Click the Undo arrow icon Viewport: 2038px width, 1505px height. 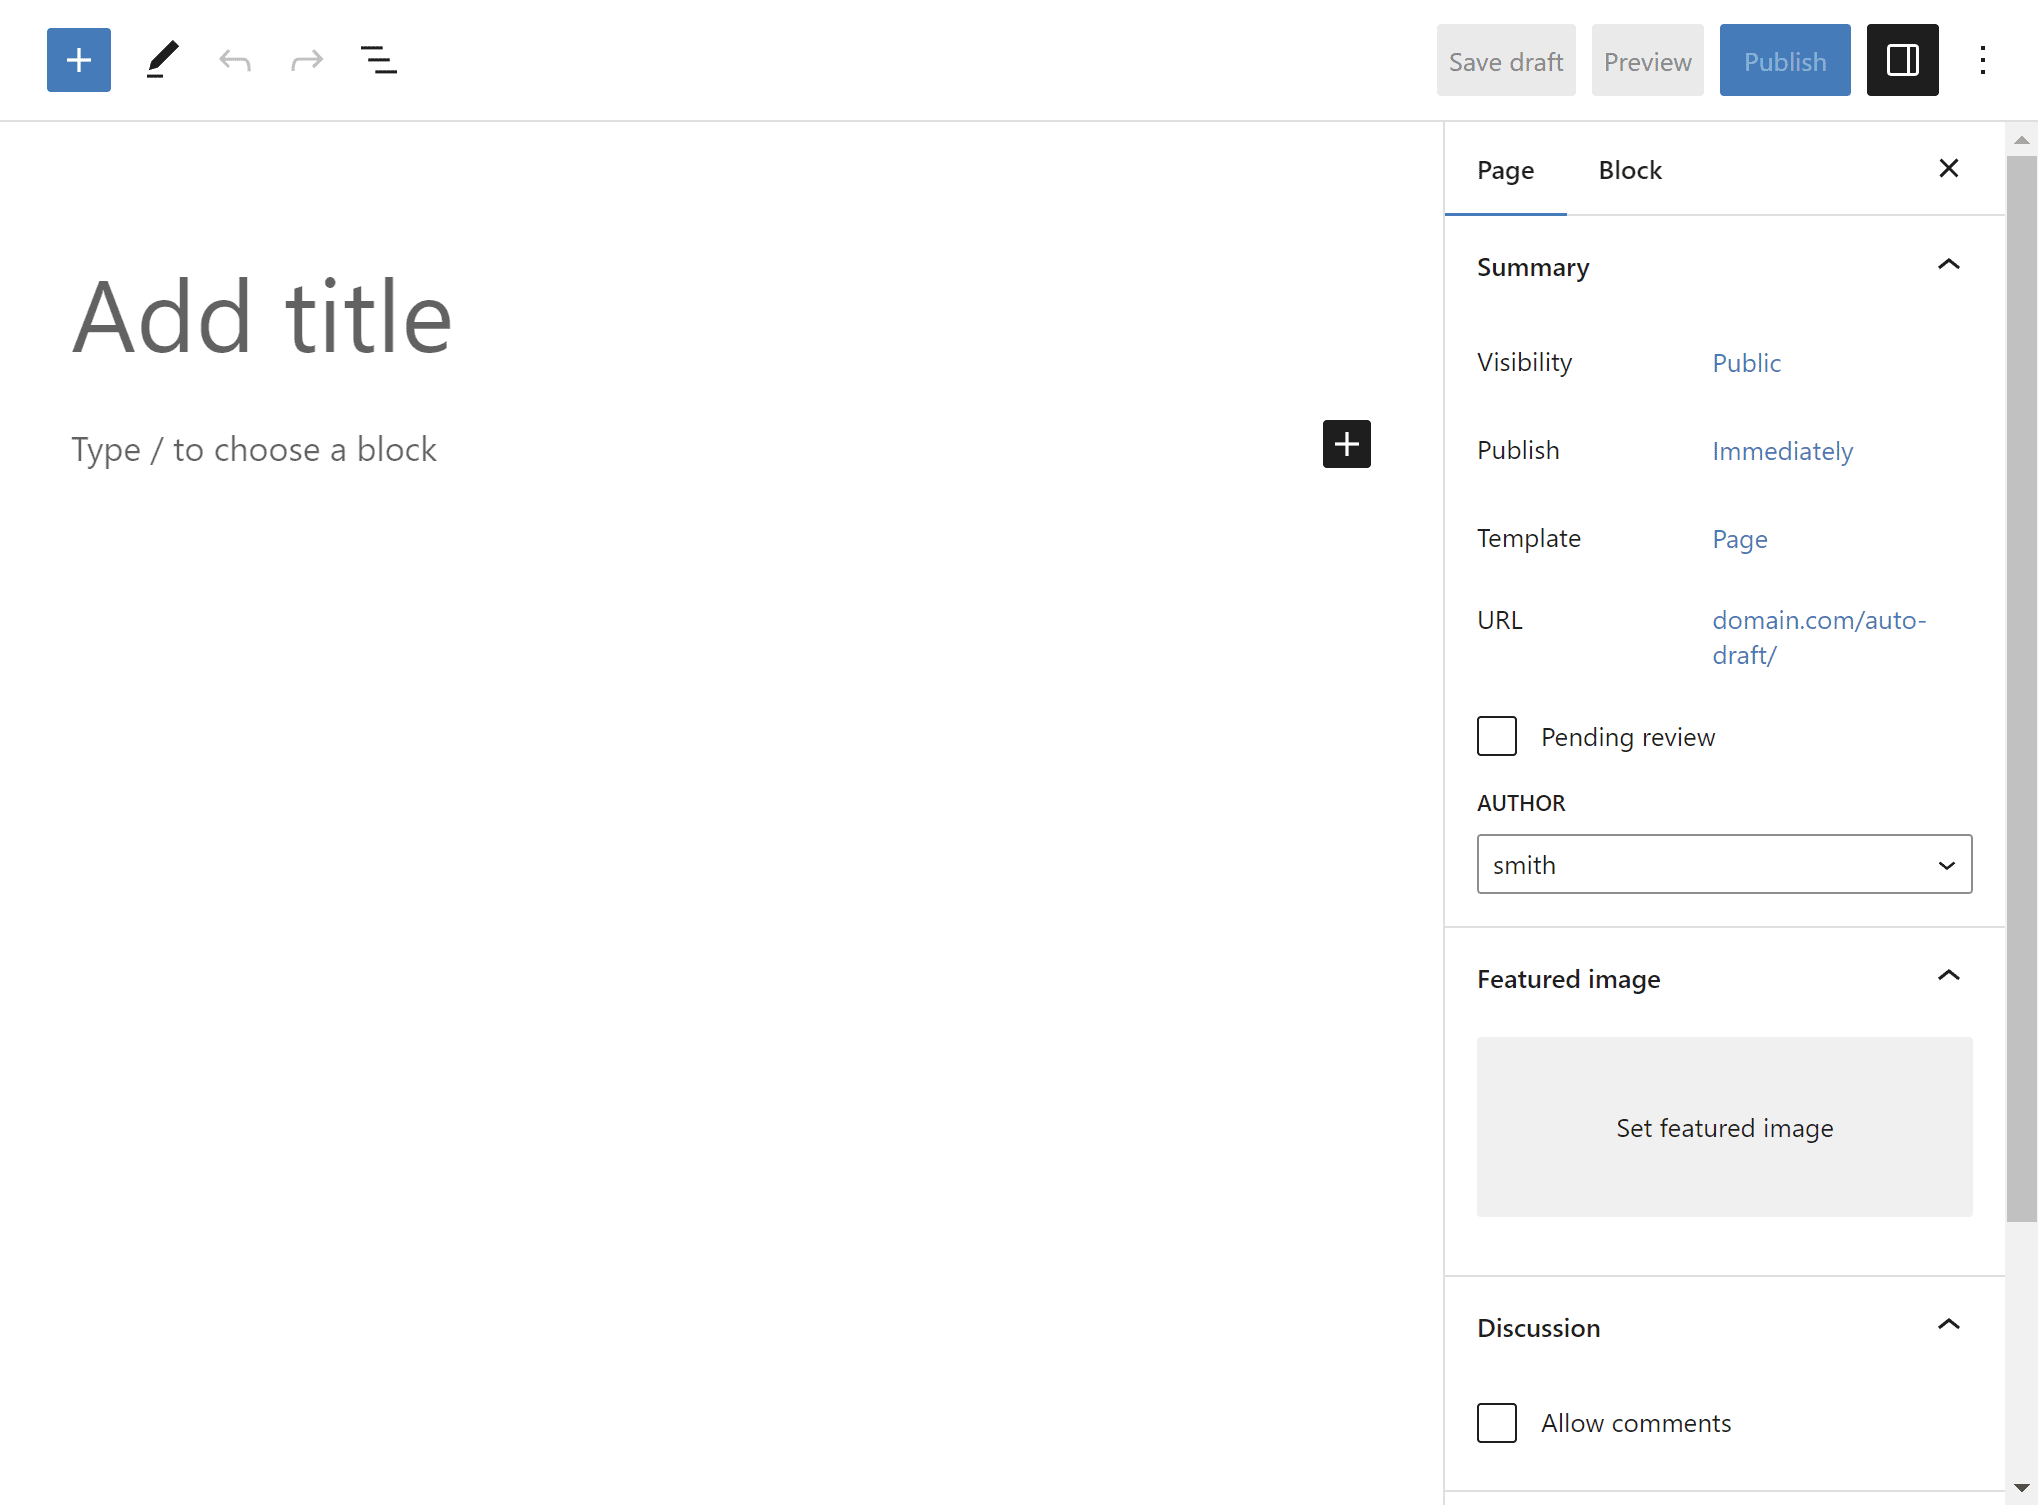tap(234, 61)
